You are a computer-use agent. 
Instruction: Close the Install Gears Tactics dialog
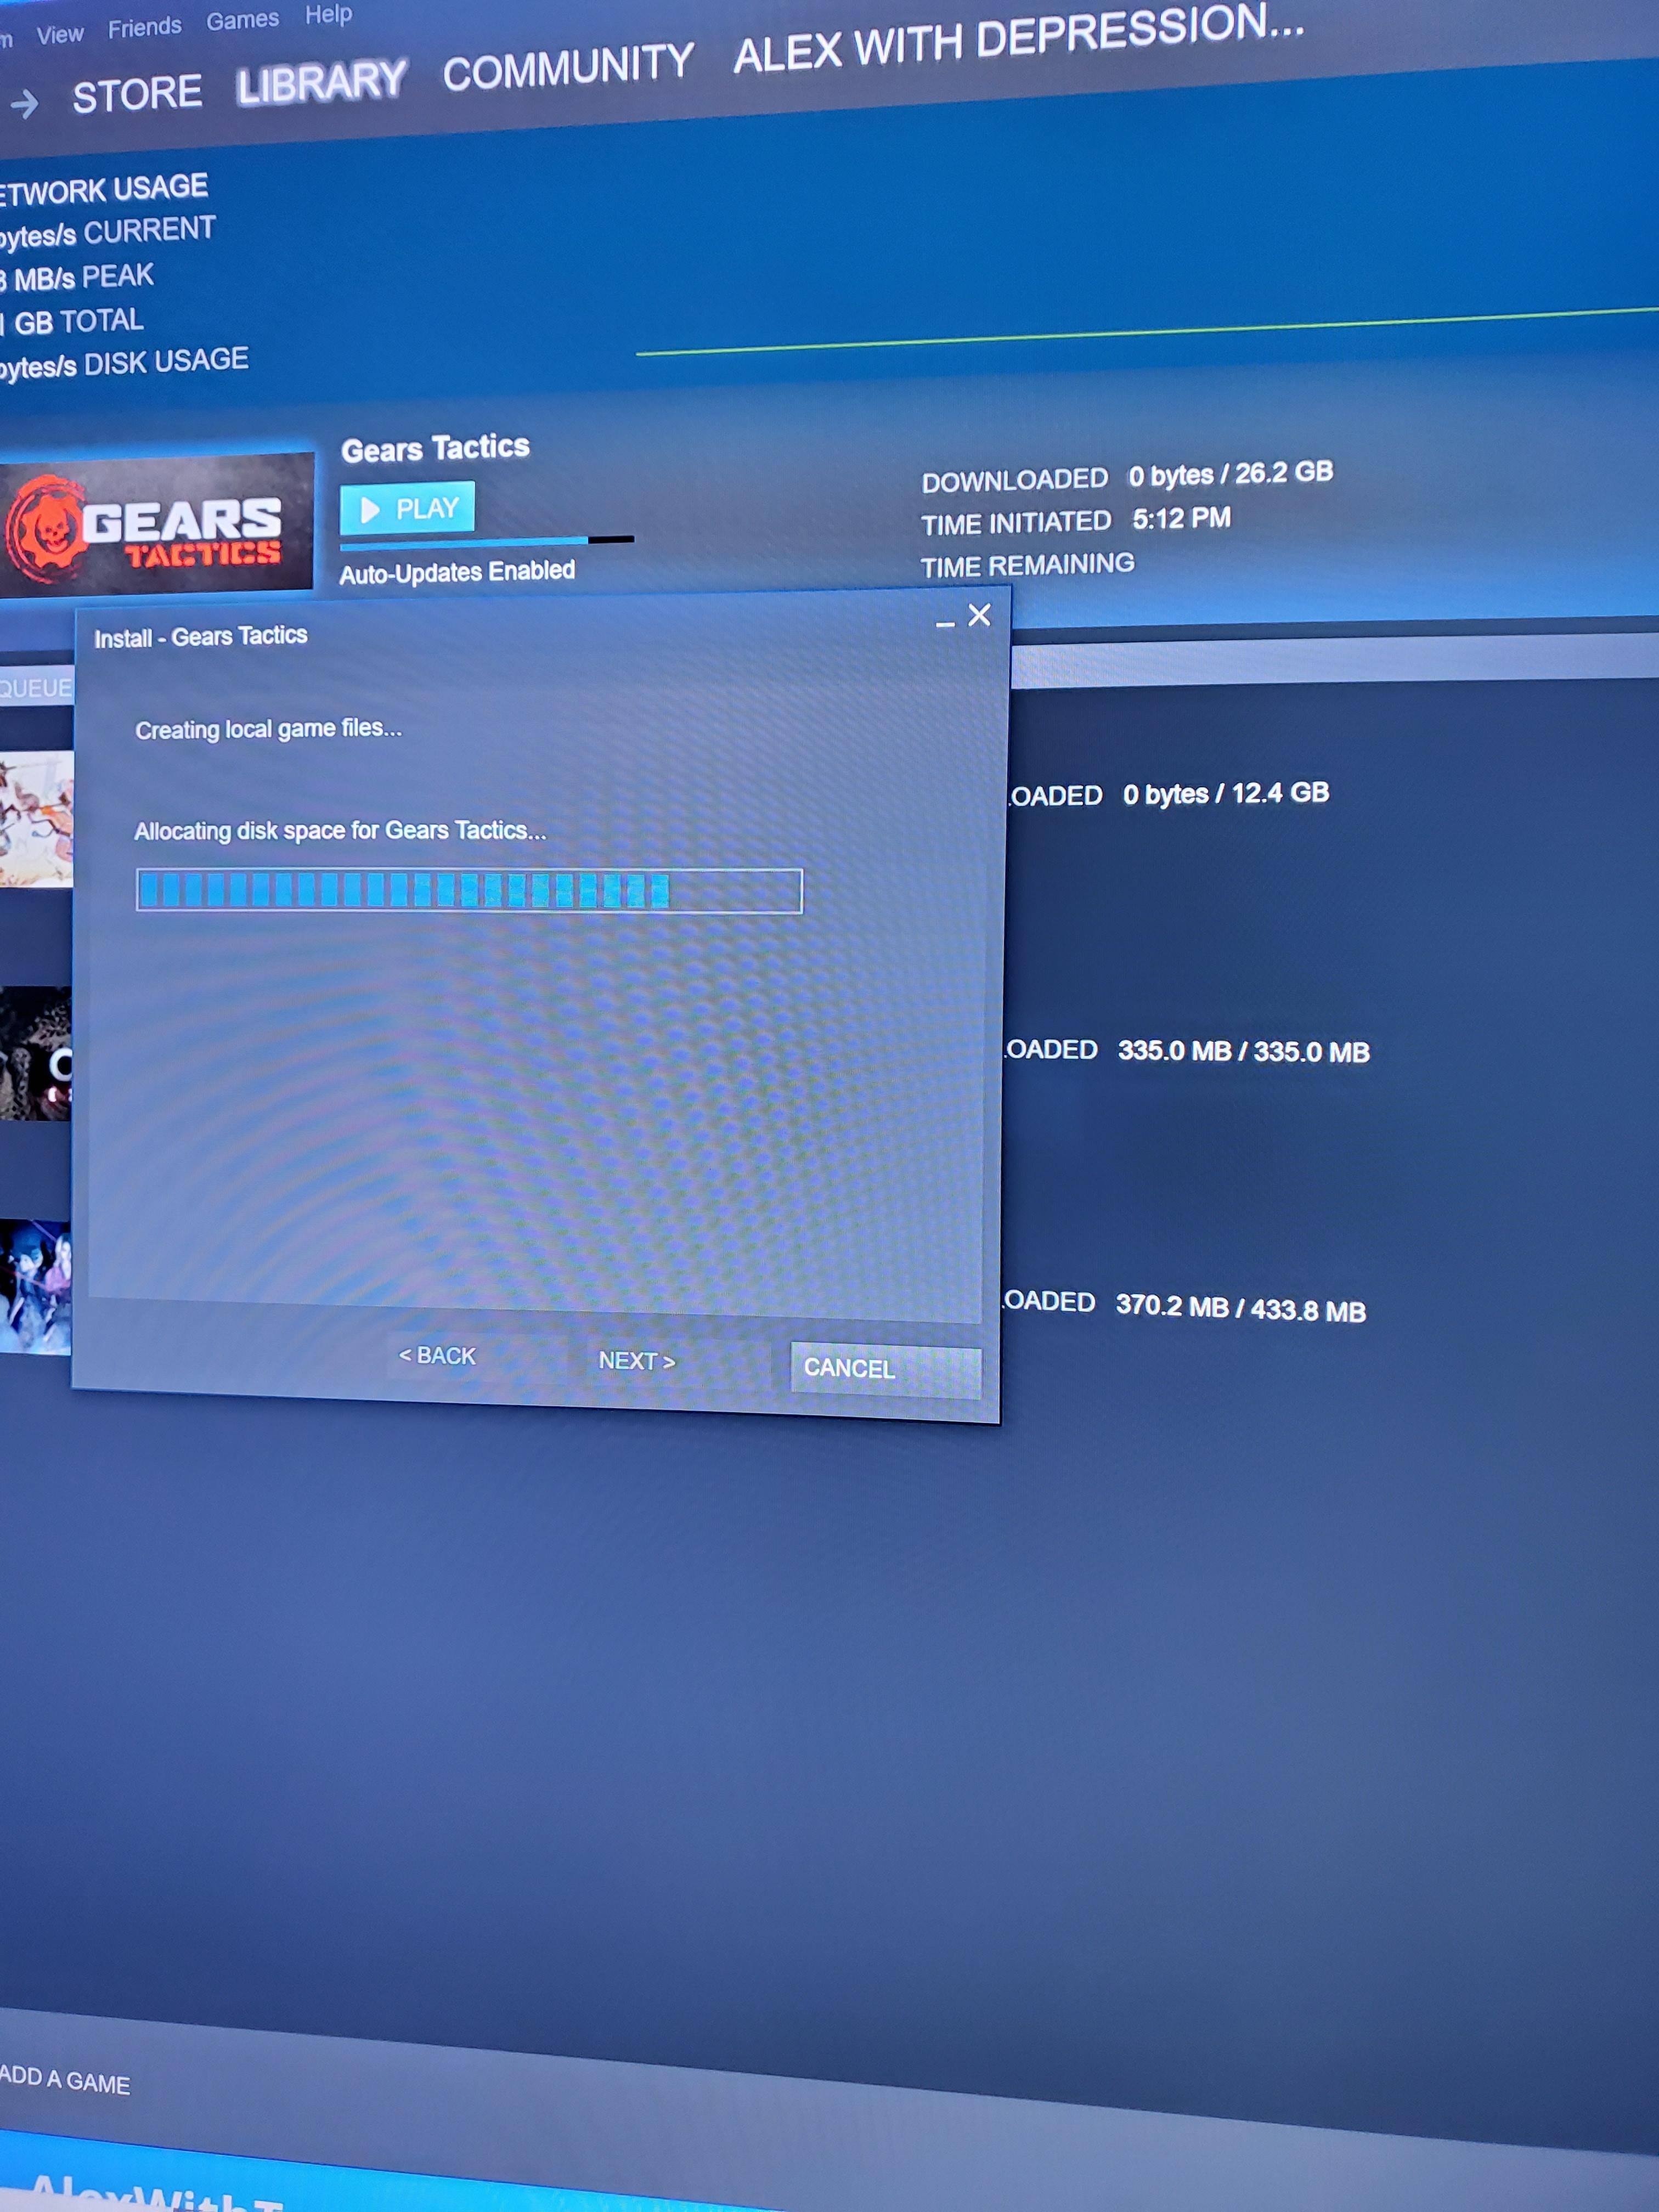[x=979, y=615]
